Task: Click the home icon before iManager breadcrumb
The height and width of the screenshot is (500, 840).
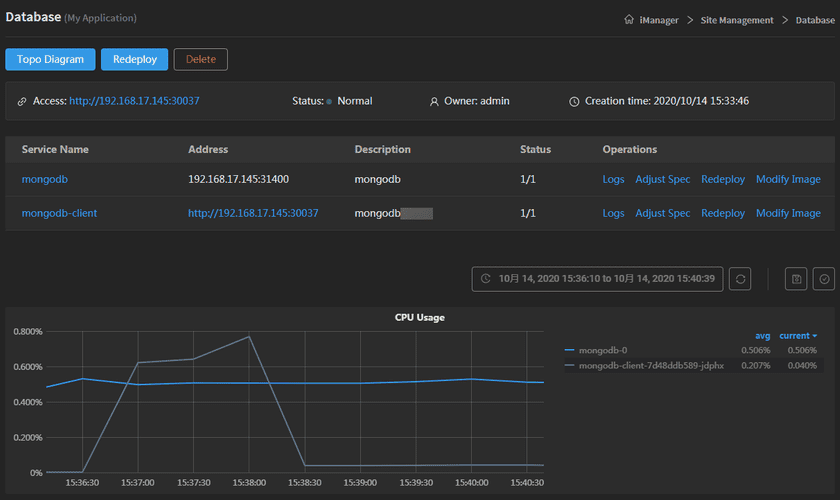Action: click(628, 20)
